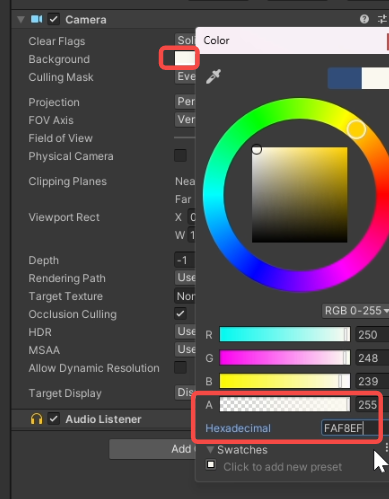Click the R red channel slider
The height and width of the screenshot is (499, 389).
(x=285, y=334)
